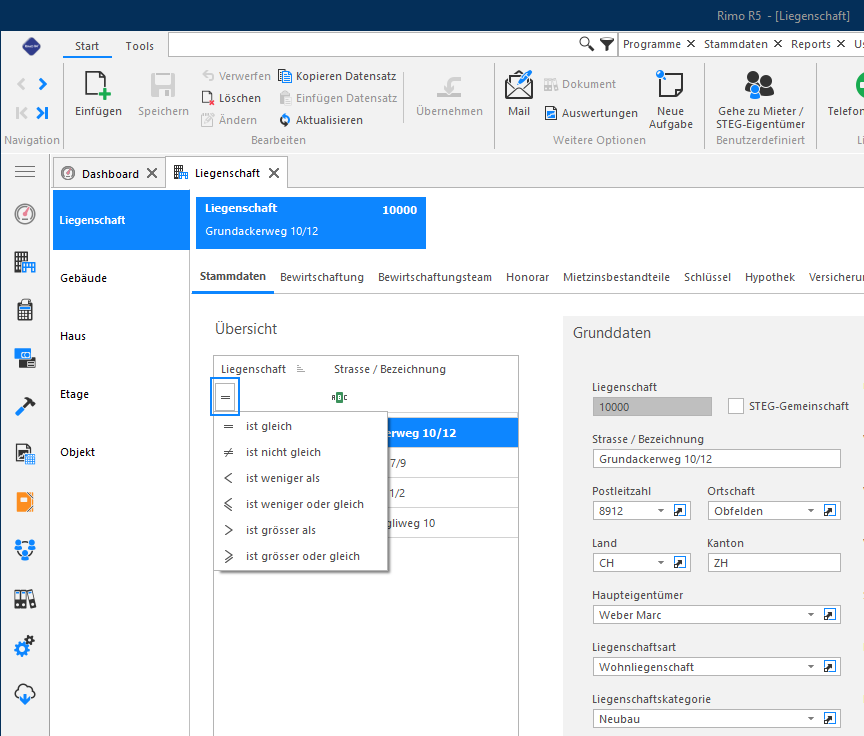Click the Strasse / Bezeichnung input field
The height and width of the screenshot is (736, 864).
click(716, 459)
